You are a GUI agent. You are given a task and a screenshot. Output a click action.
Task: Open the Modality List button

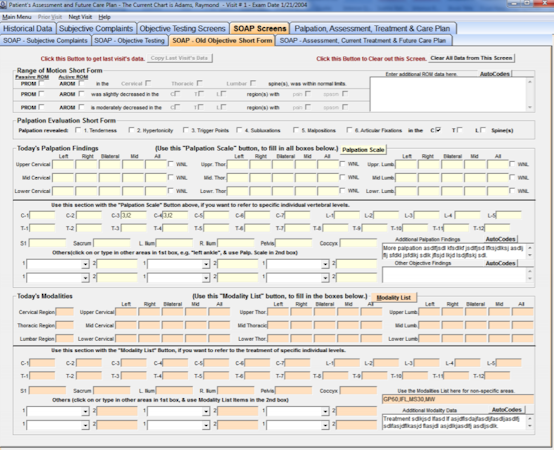click(x=393, y=297)
